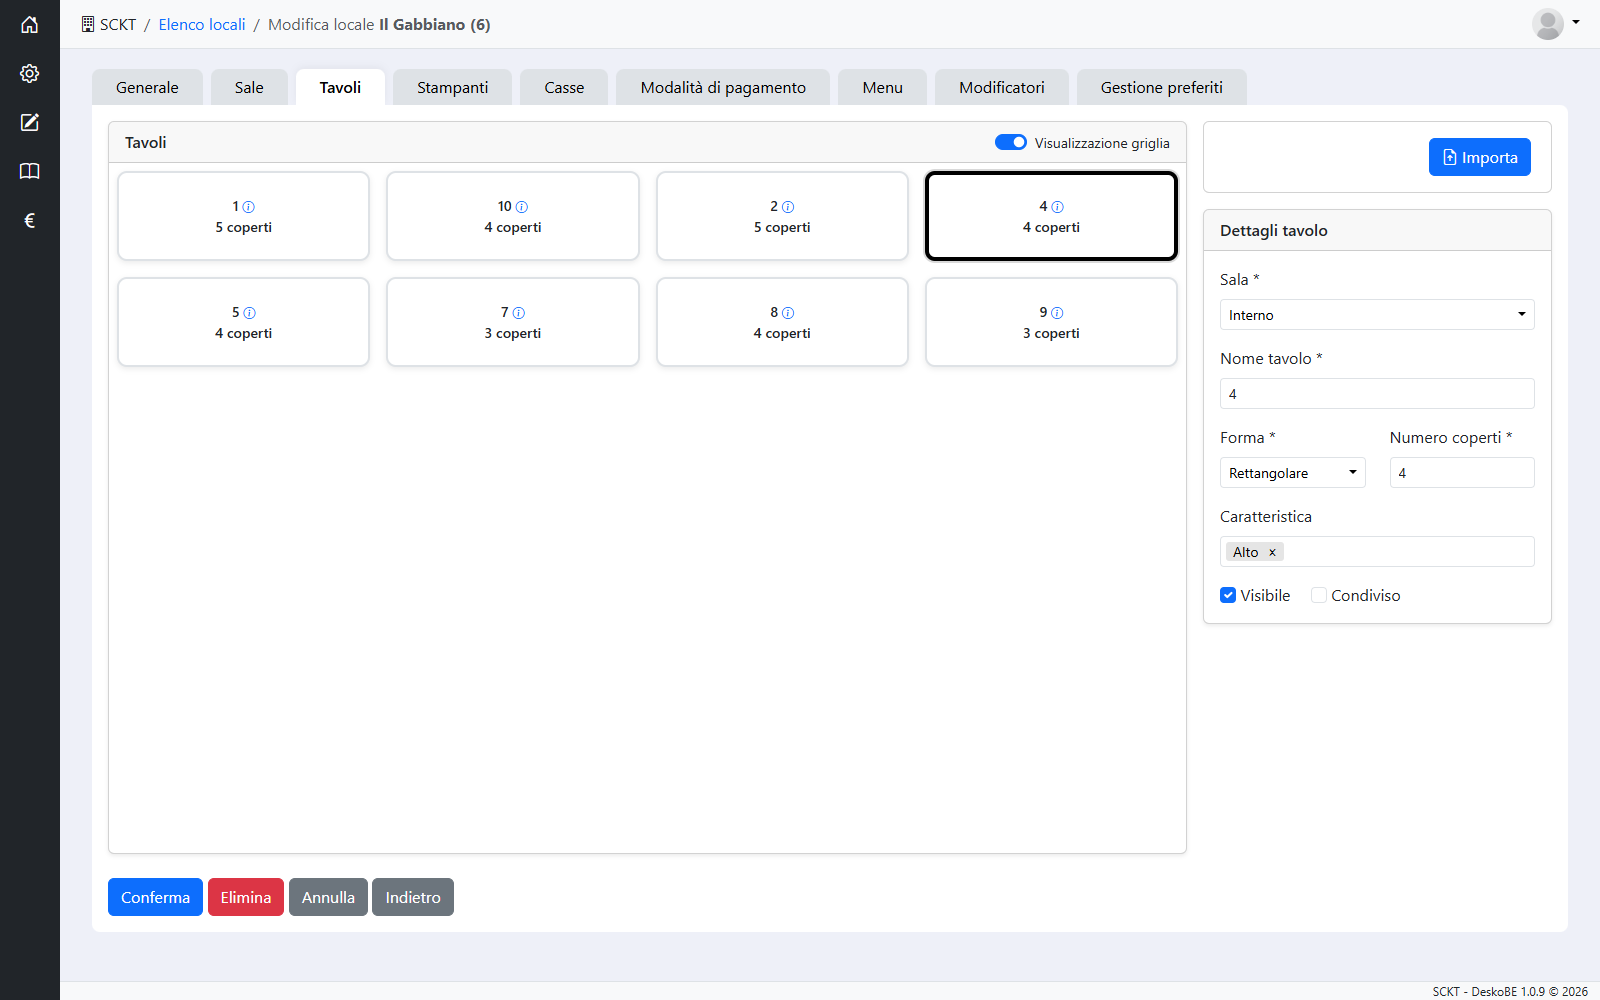Viewport: 1600px width, 1000px height.
Task: Open the settings gear in sidebar
Action: point(30,74)
